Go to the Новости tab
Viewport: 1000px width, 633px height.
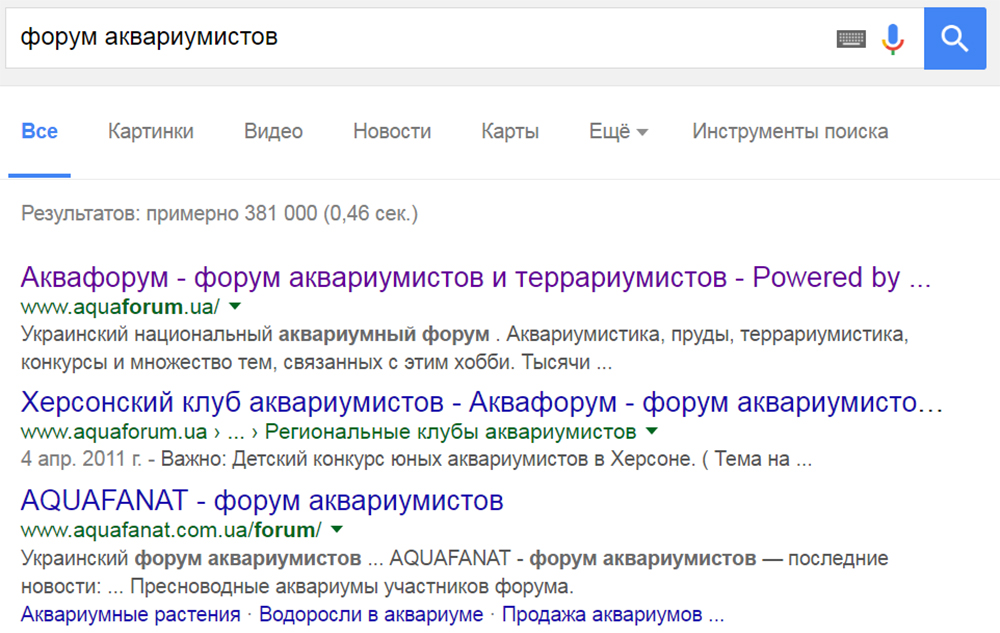(392, 132)
